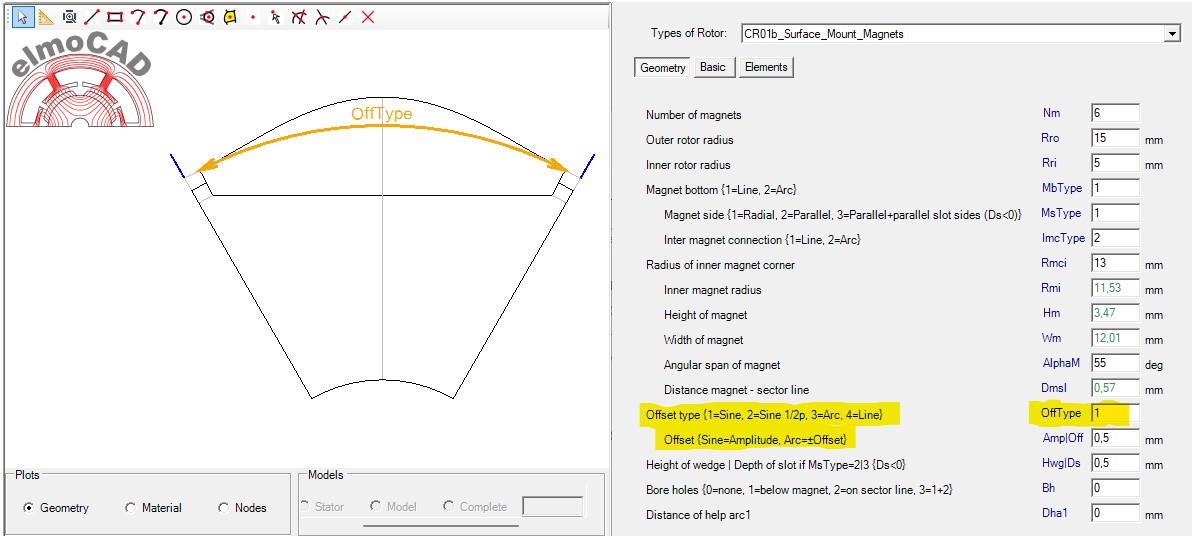Click the Nm number of magnets field
The image size is (1192, 536).
pos(1115,113)
